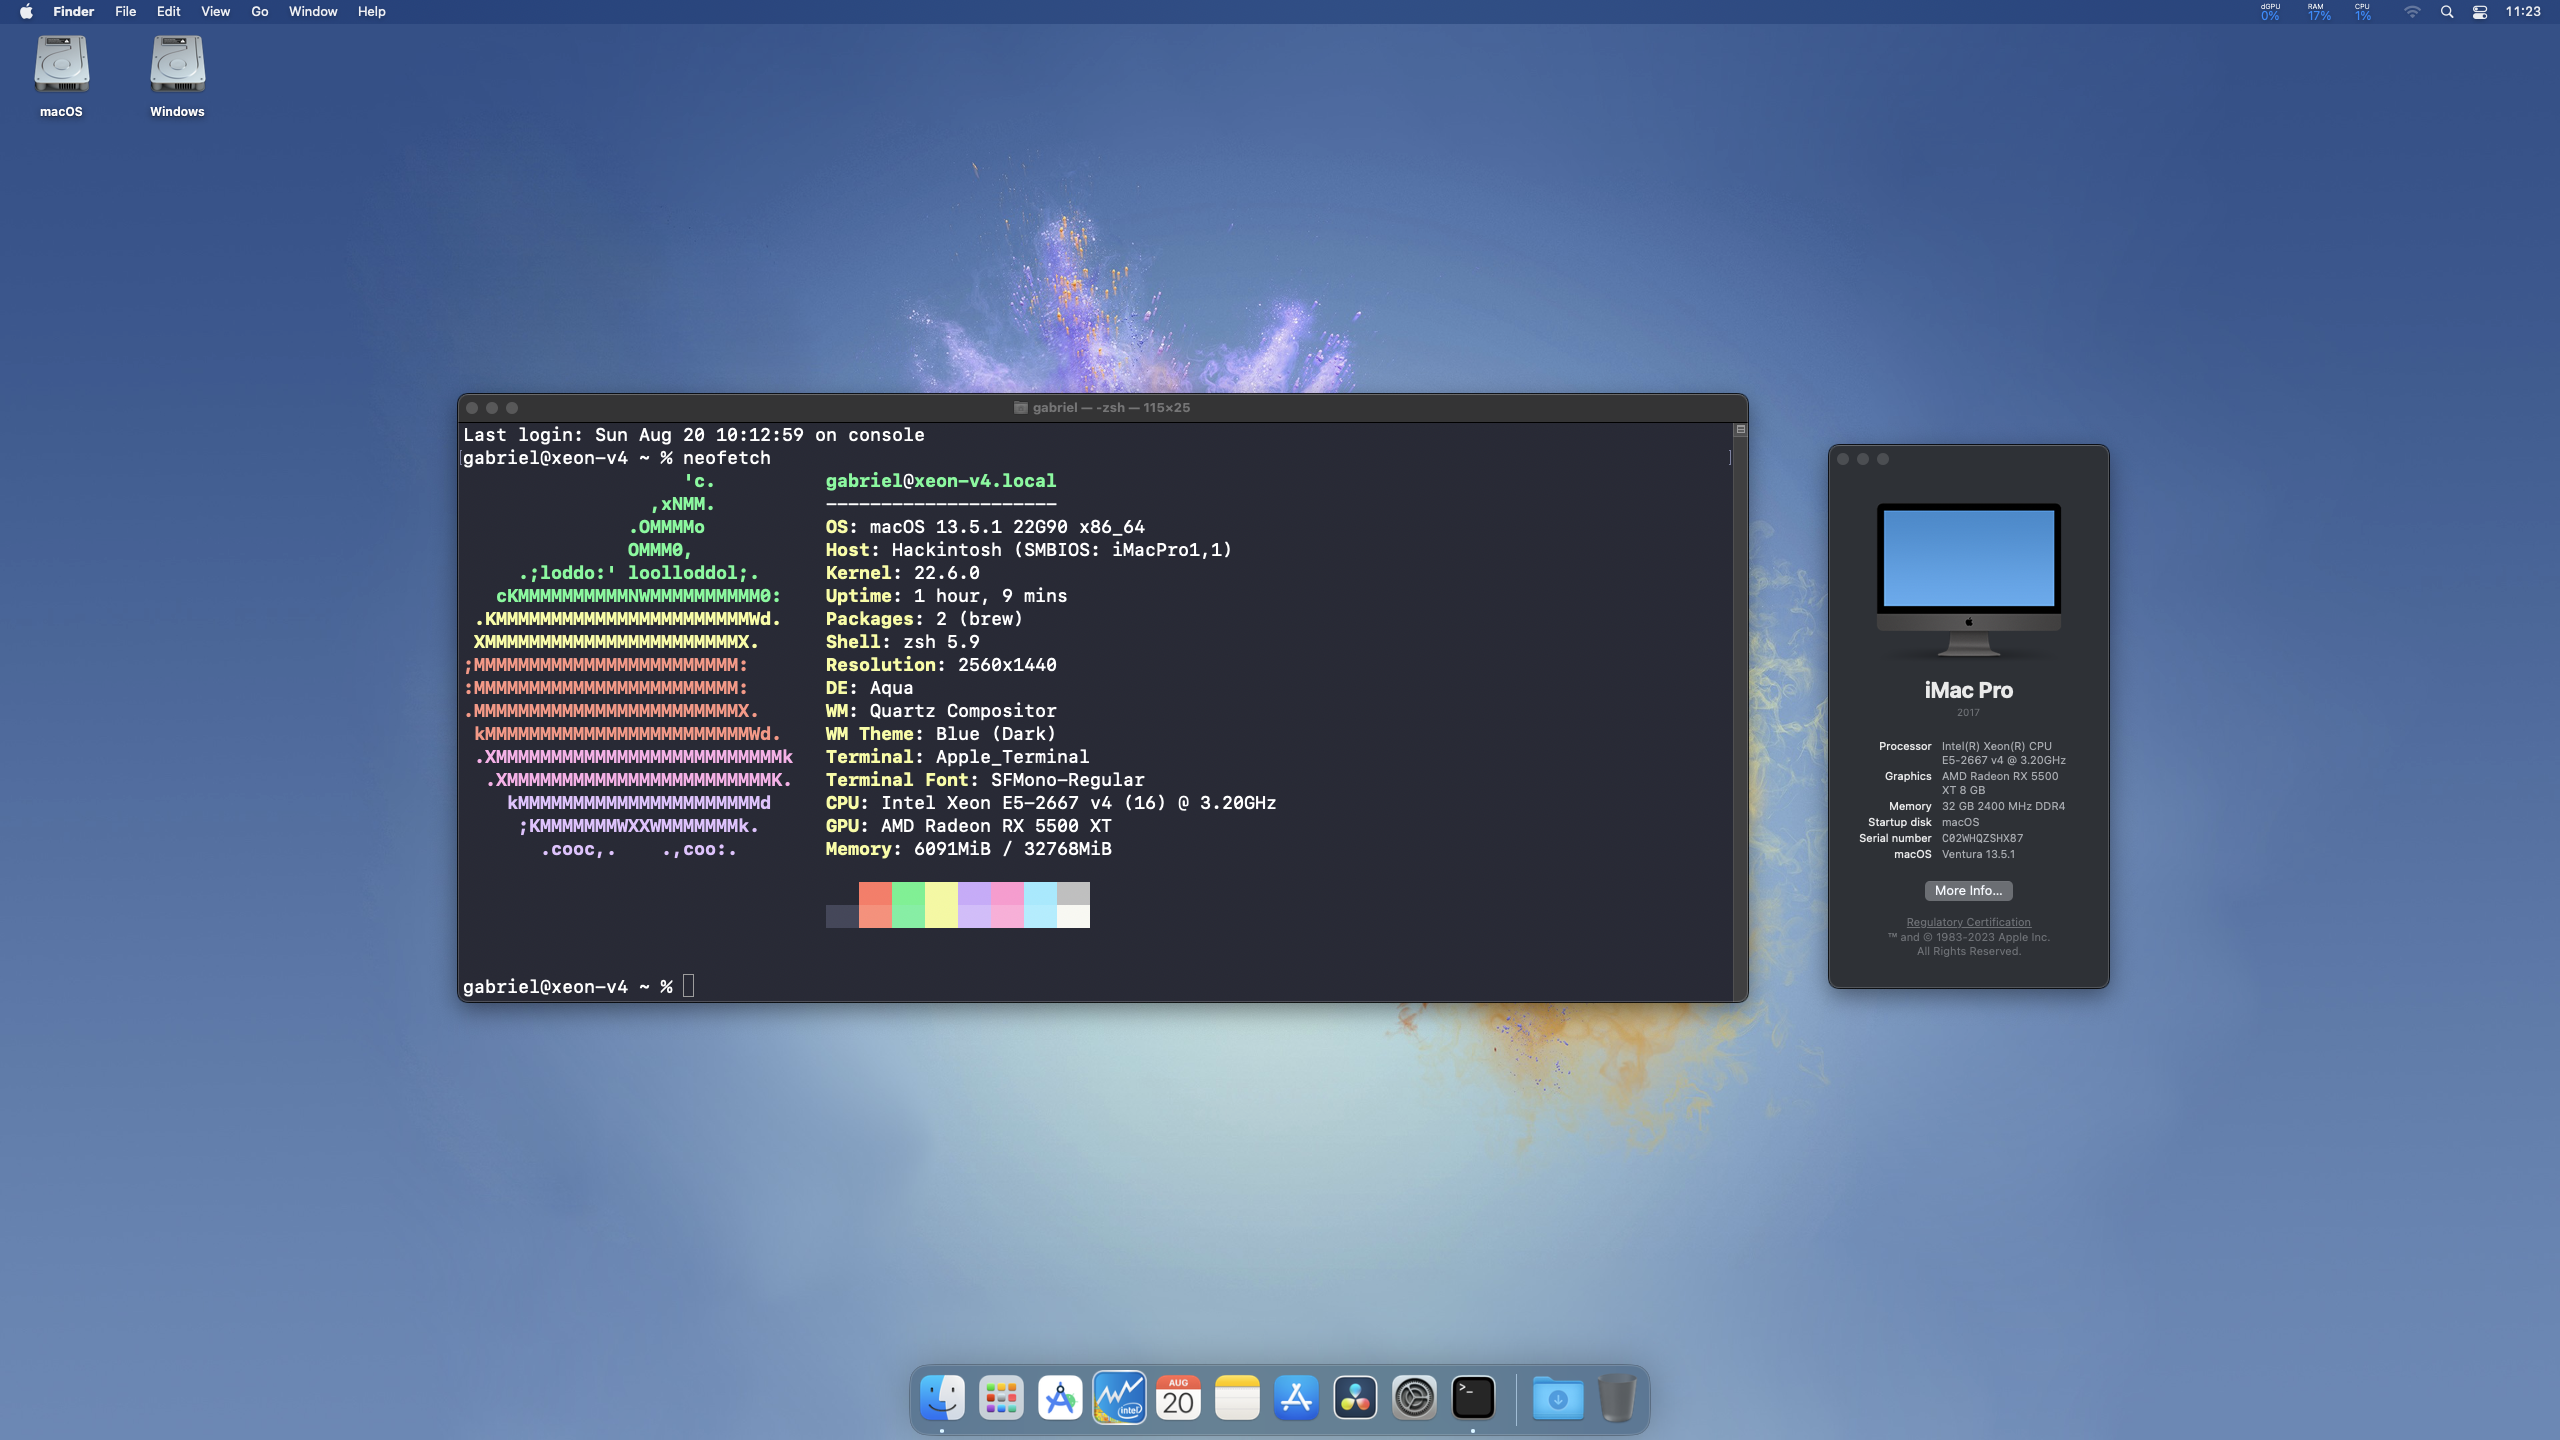Viewport: 2560px width, 1440px height.
Task: Open App Store in Dock
Action: [x=1296, y=1397]
